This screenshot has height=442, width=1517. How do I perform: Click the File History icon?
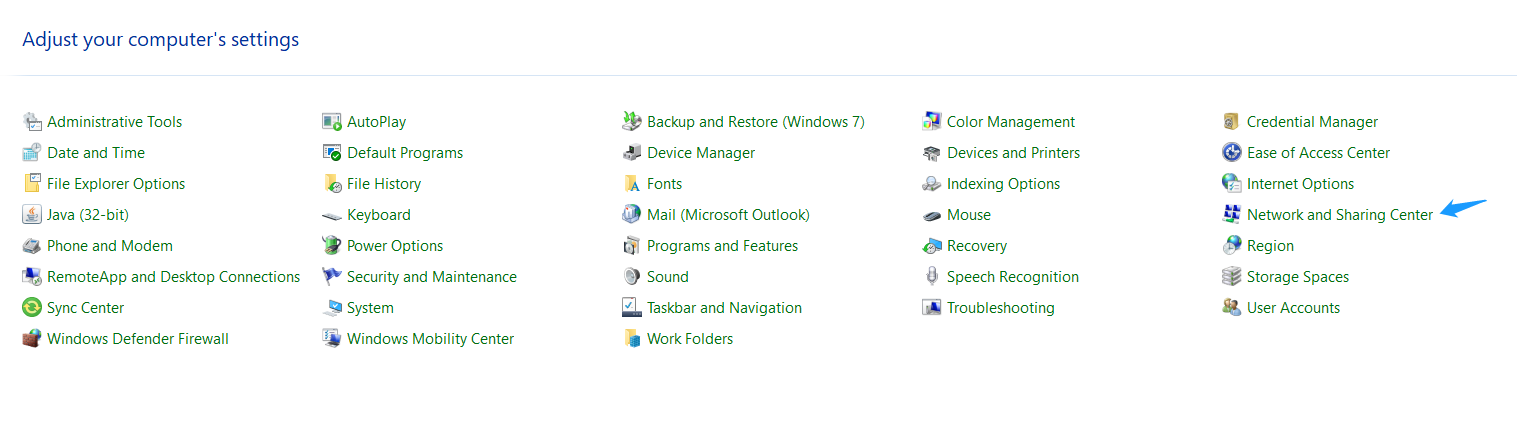point(331,184)
